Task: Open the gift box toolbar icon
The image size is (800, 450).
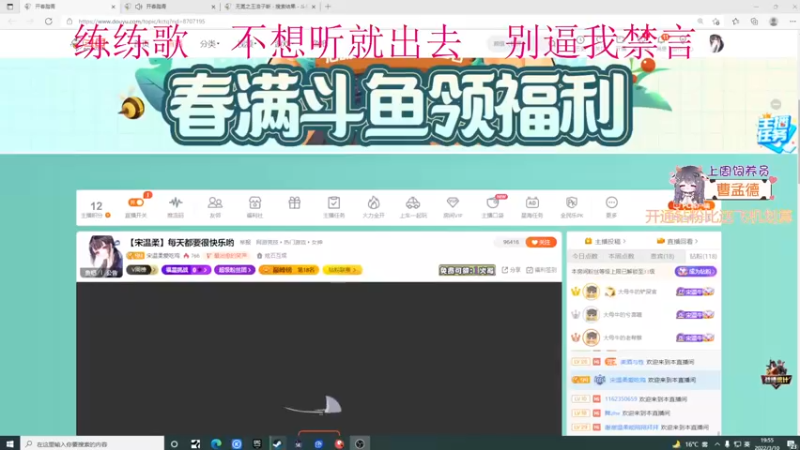Action: point(294,204)
